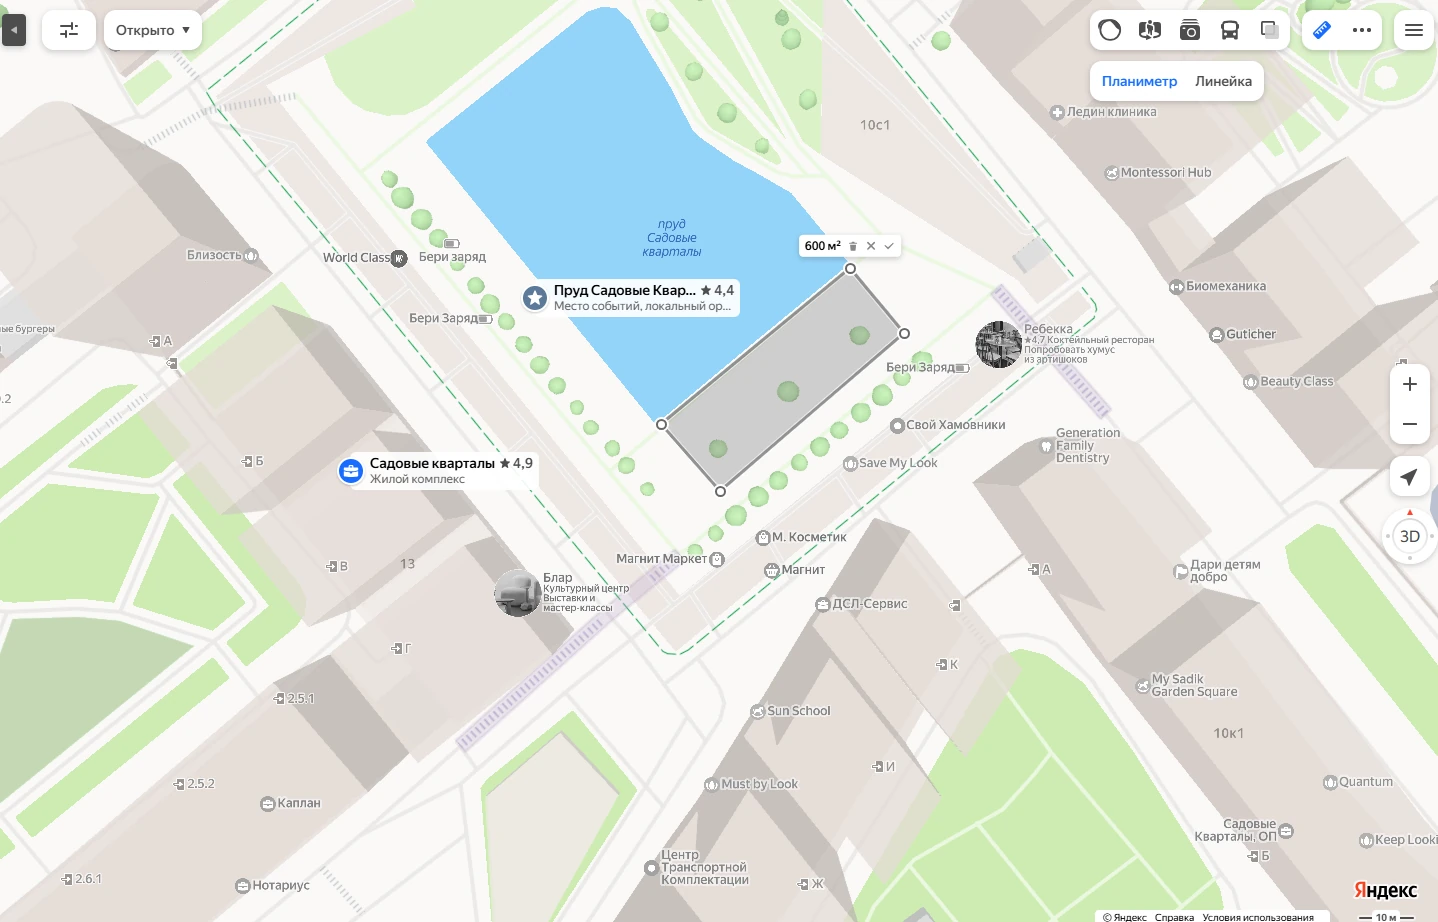Switch to Линейка tab
The width and height of the screenshot is (1438, 922).
[1223, 81]
